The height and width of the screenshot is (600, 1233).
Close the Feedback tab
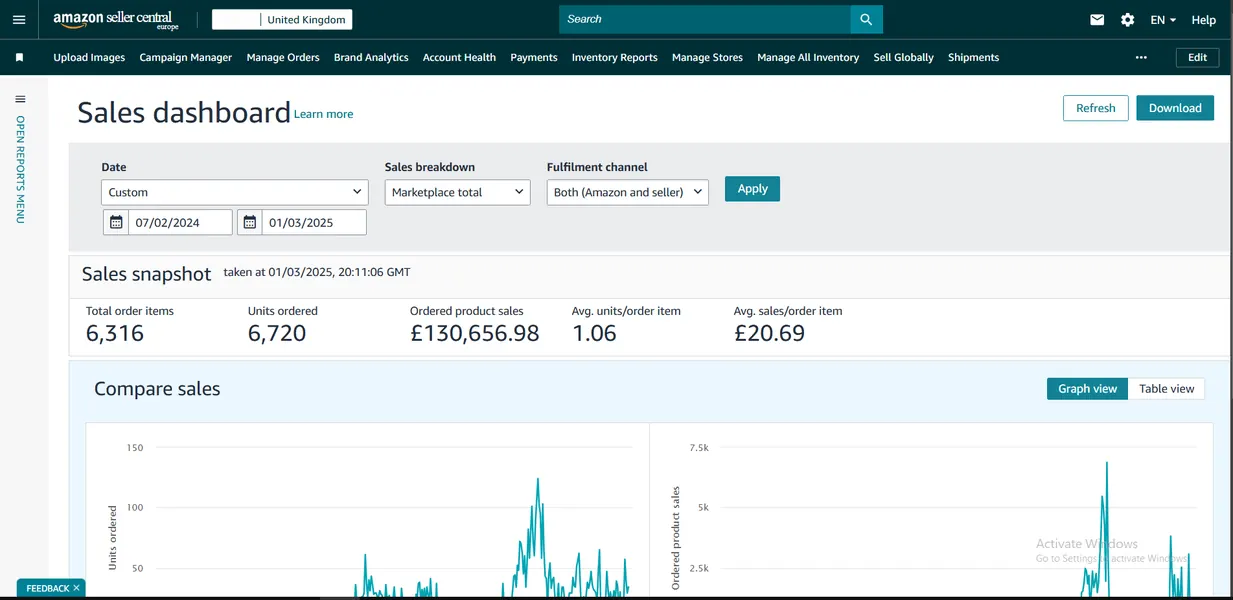[76, 588]
